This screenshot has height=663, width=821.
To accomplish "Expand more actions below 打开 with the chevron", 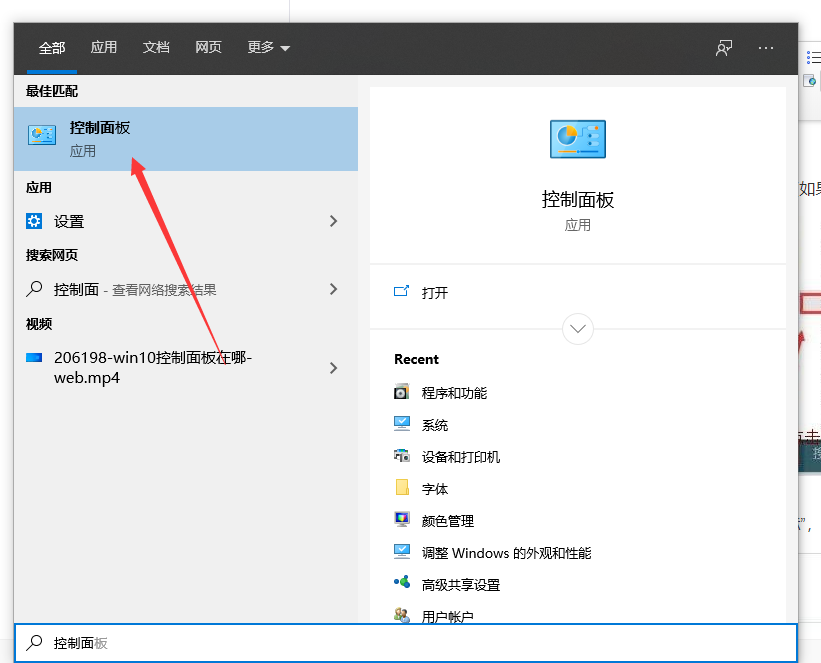I will (x=577, y=328).
